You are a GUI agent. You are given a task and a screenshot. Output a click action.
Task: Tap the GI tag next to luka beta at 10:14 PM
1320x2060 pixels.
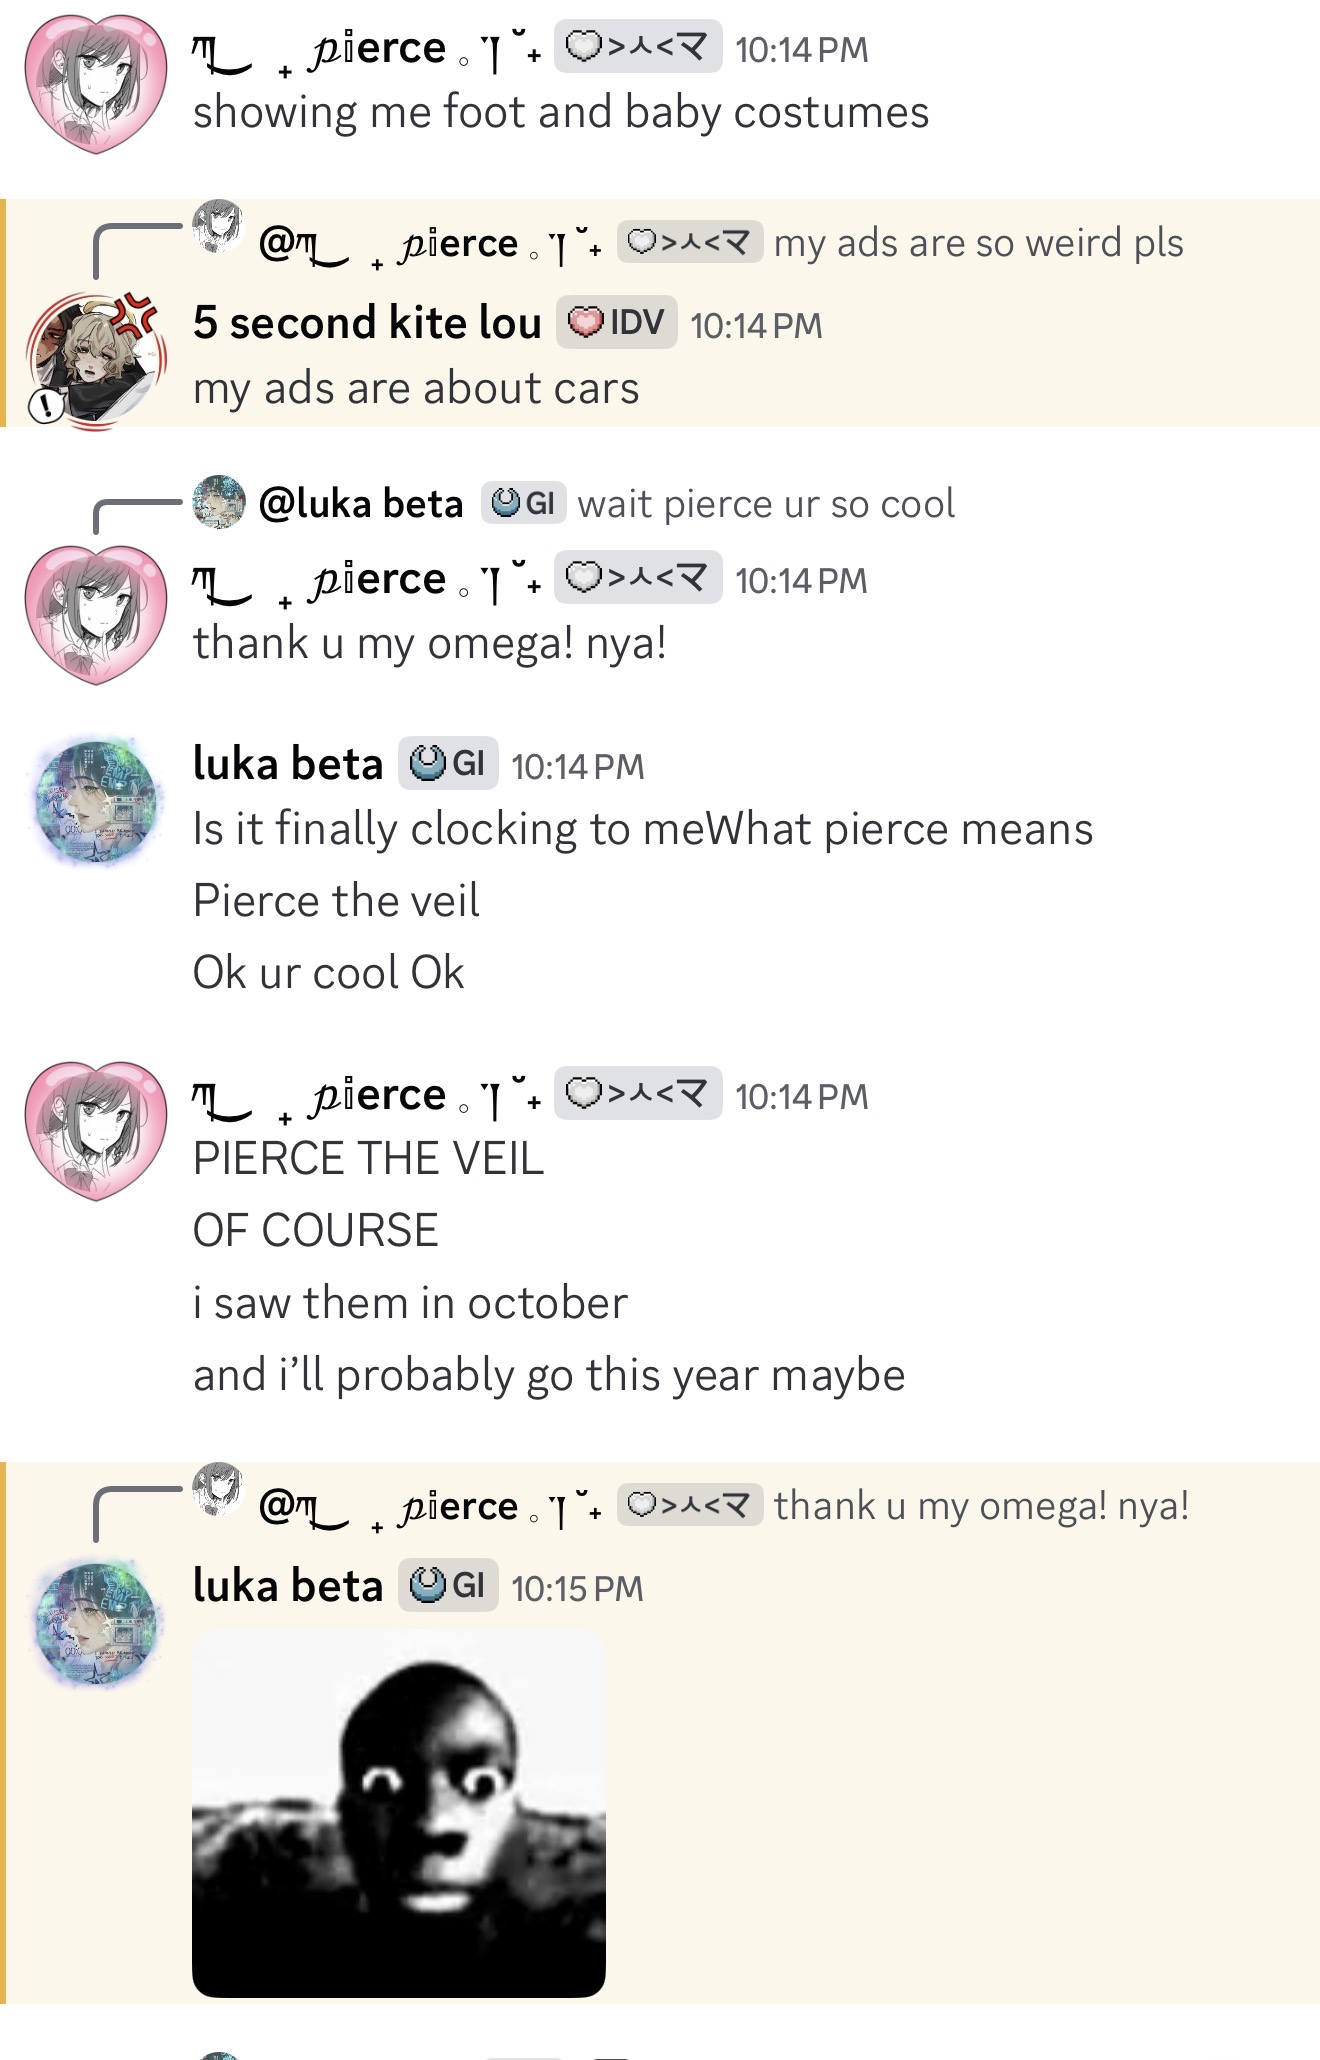click(x=448, y=764)
